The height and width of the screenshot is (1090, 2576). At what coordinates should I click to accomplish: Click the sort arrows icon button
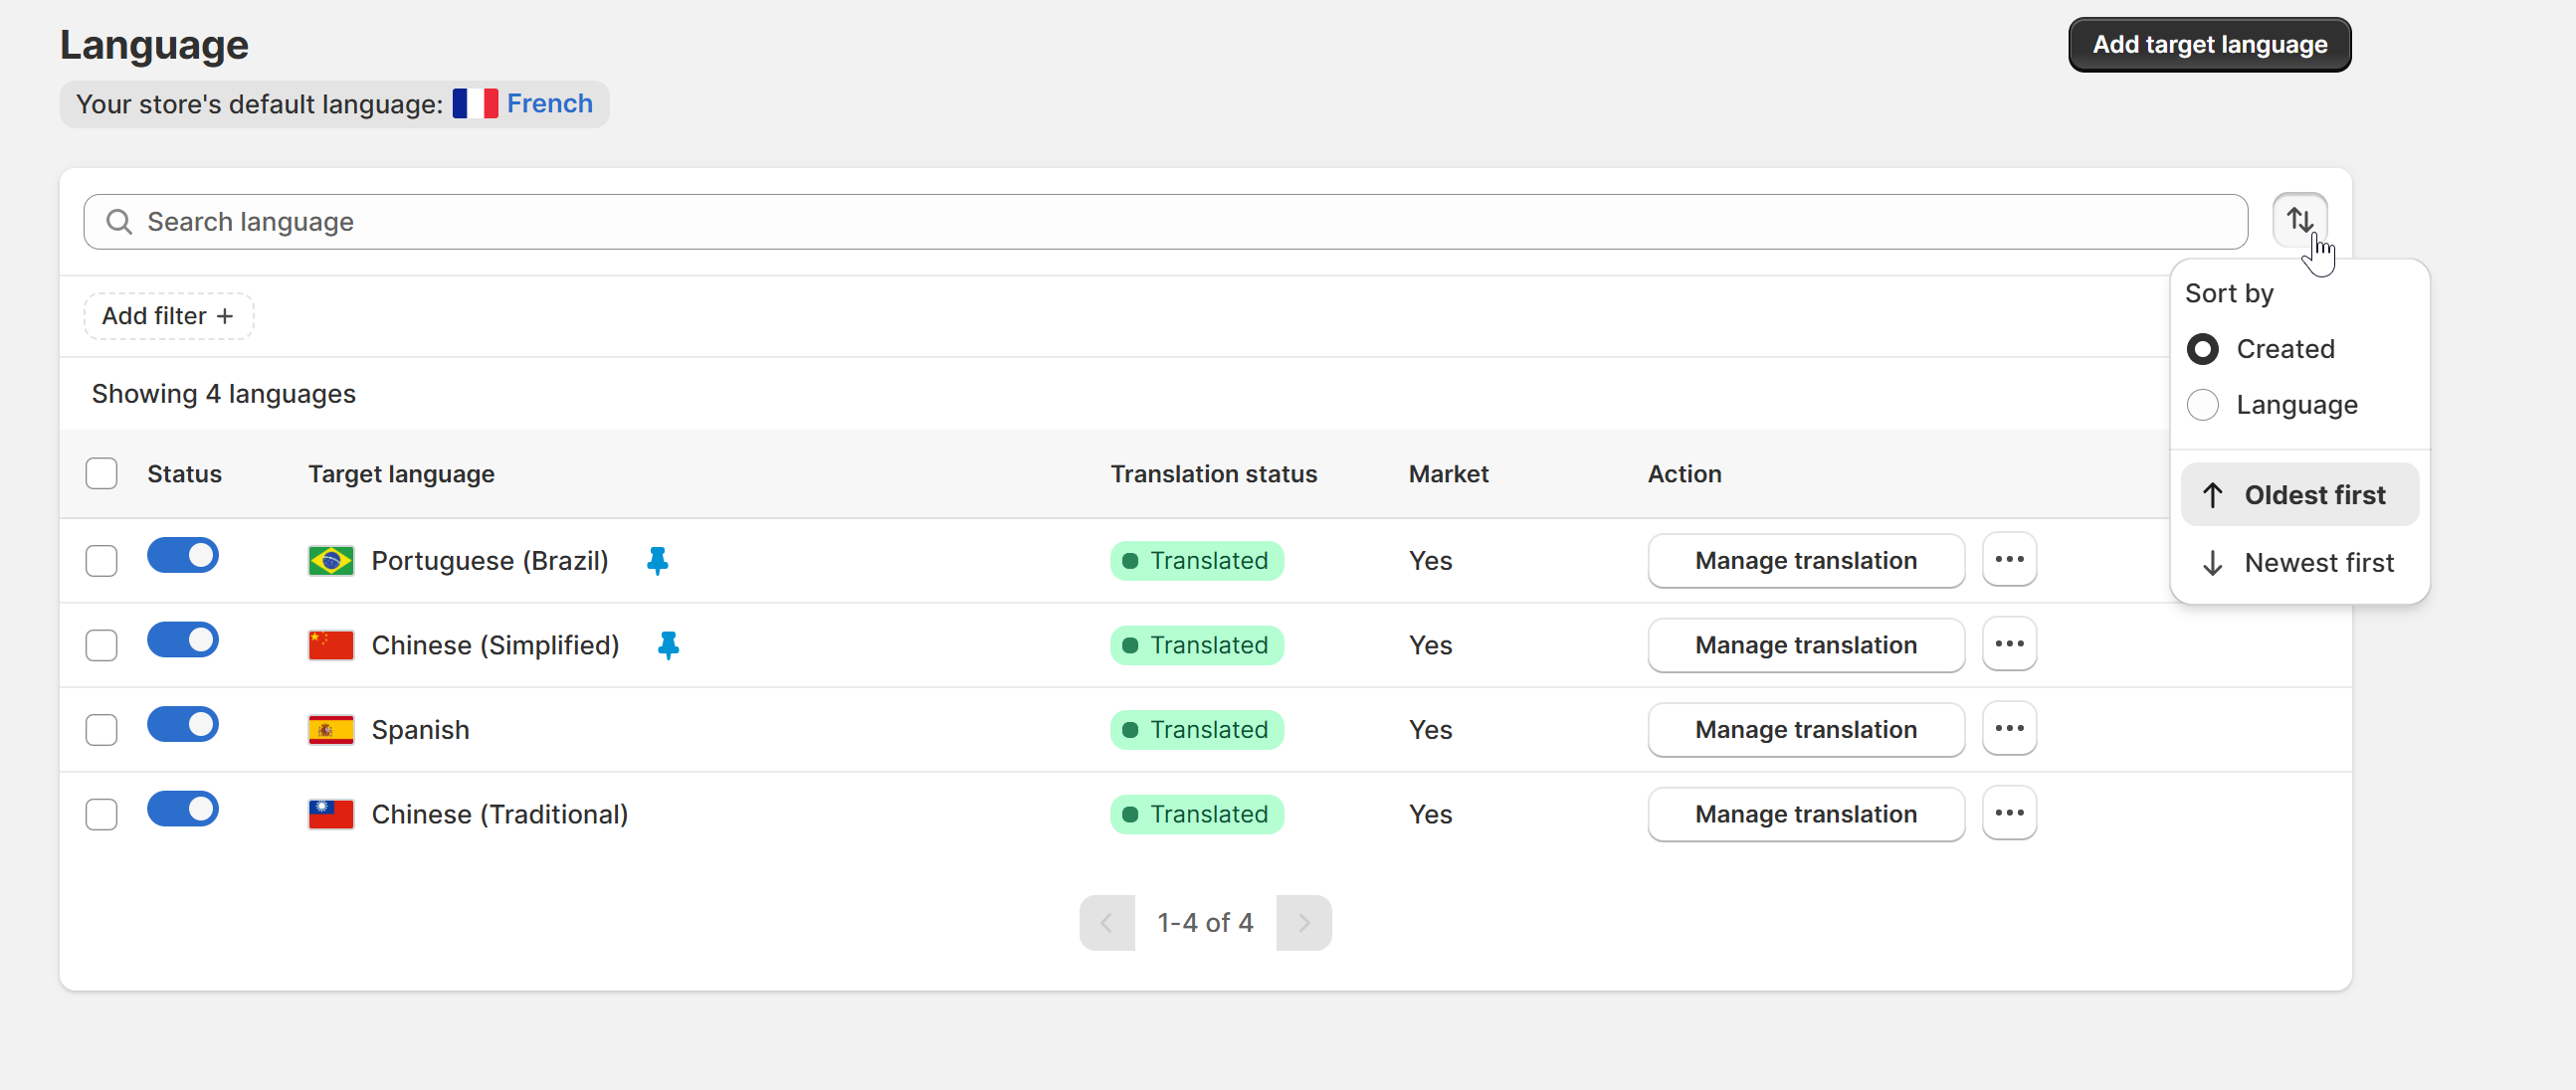2299,220
